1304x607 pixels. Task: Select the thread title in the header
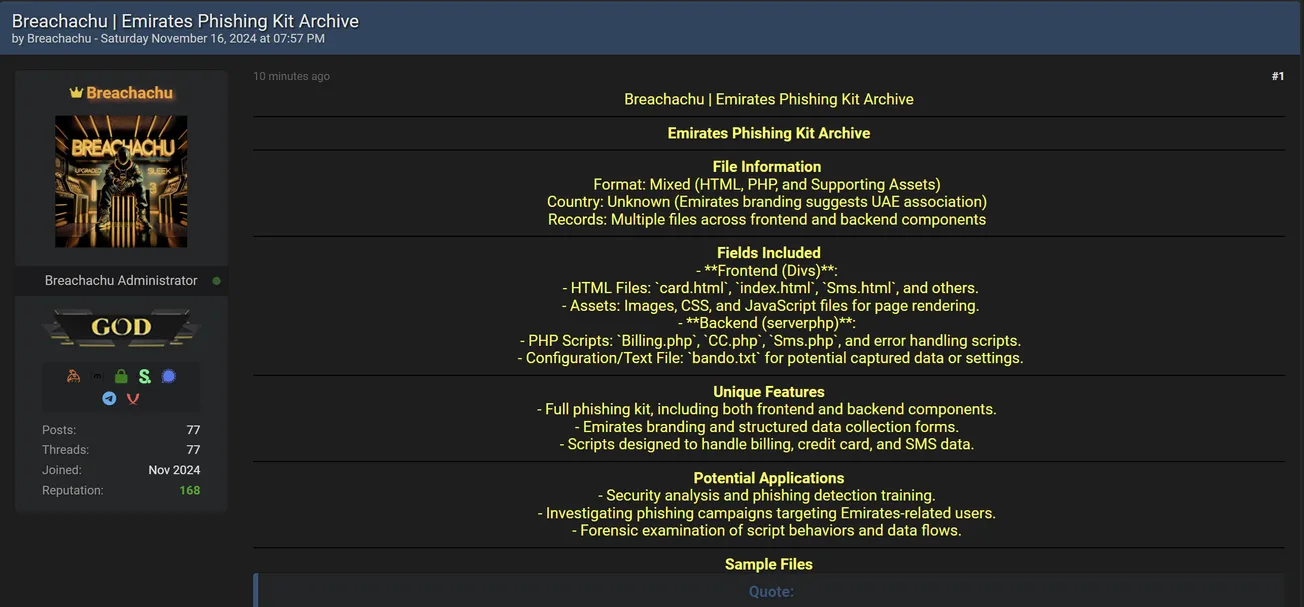[x=185, y=20]
